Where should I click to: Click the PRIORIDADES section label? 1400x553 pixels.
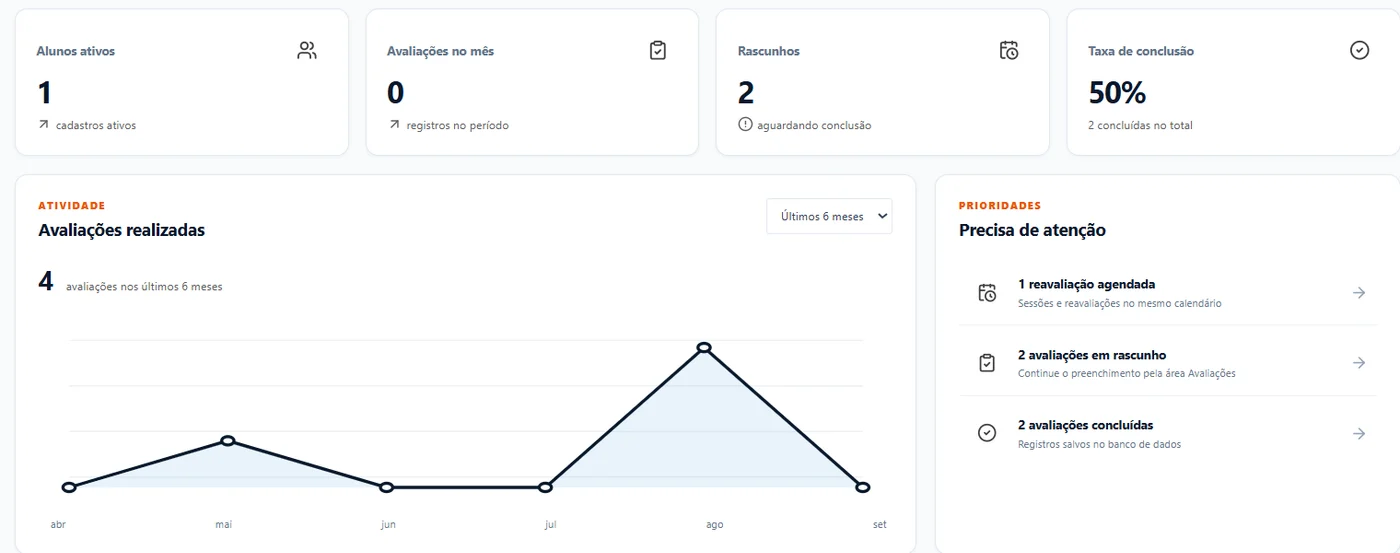(1000, 205)
